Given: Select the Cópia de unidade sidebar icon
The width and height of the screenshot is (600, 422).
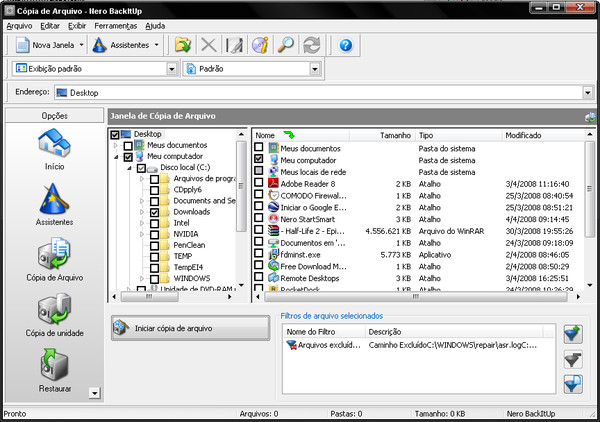Looking at the screenshot, I should tap(54, 309).
